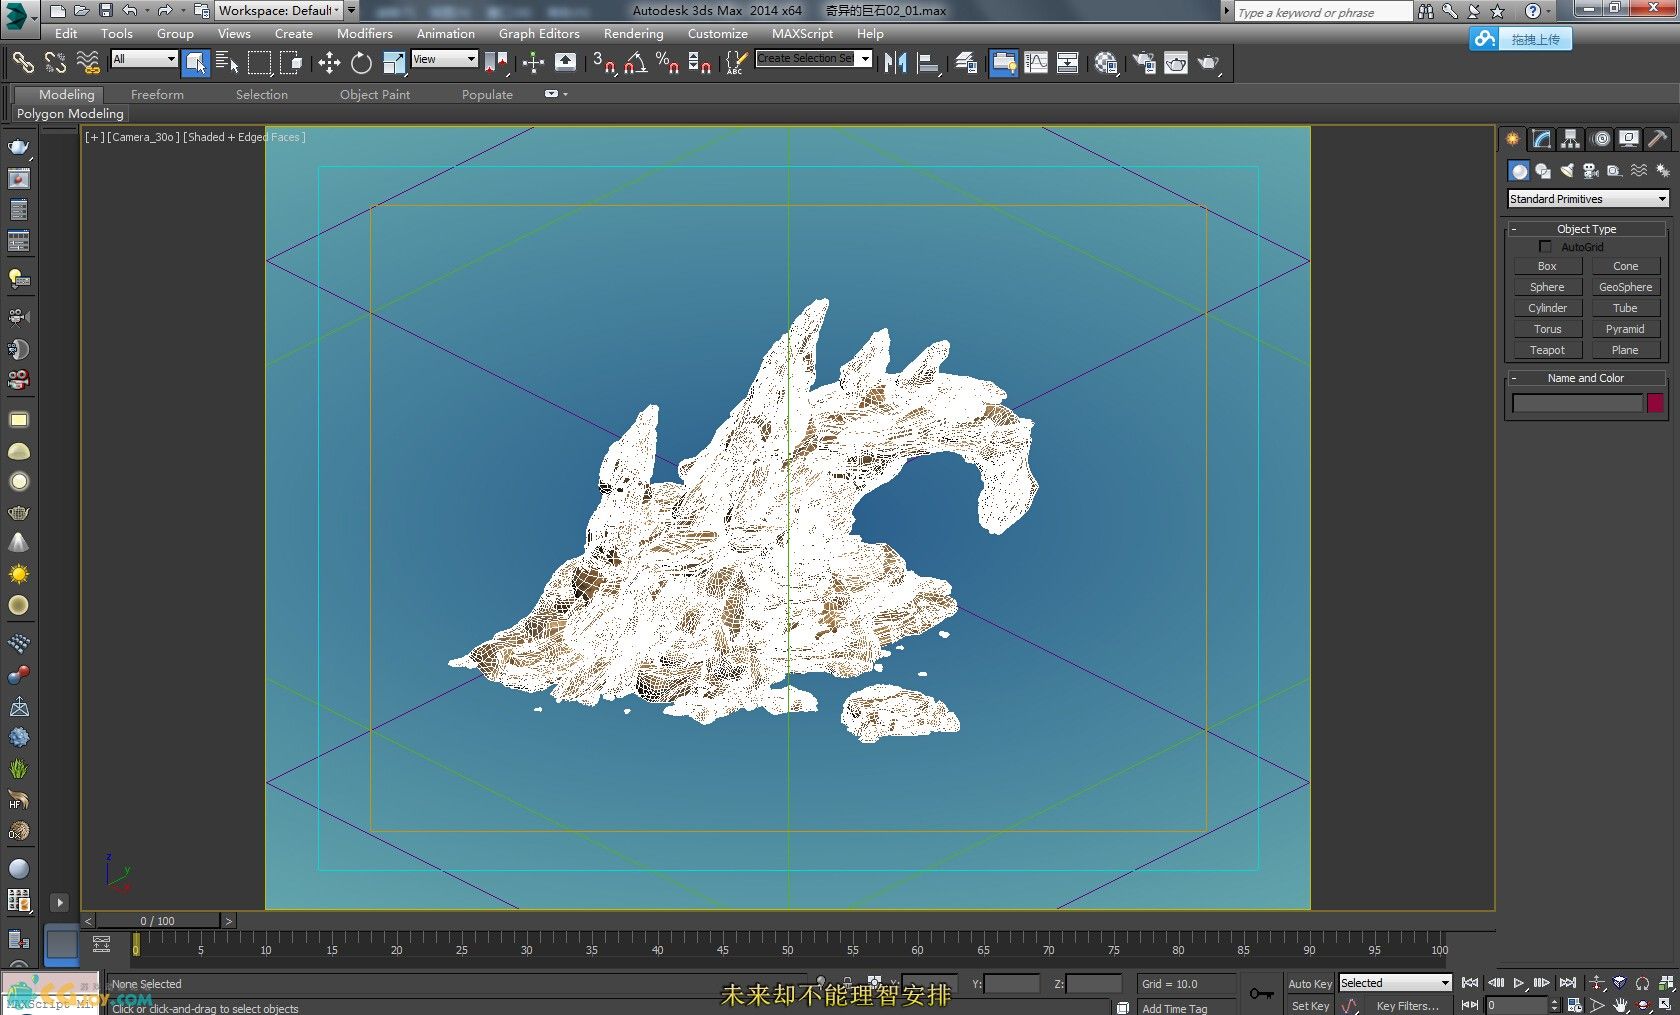Activate the Select Object tool
The height and width of the screenshot is (1015, 1680).
click(196, 63)
